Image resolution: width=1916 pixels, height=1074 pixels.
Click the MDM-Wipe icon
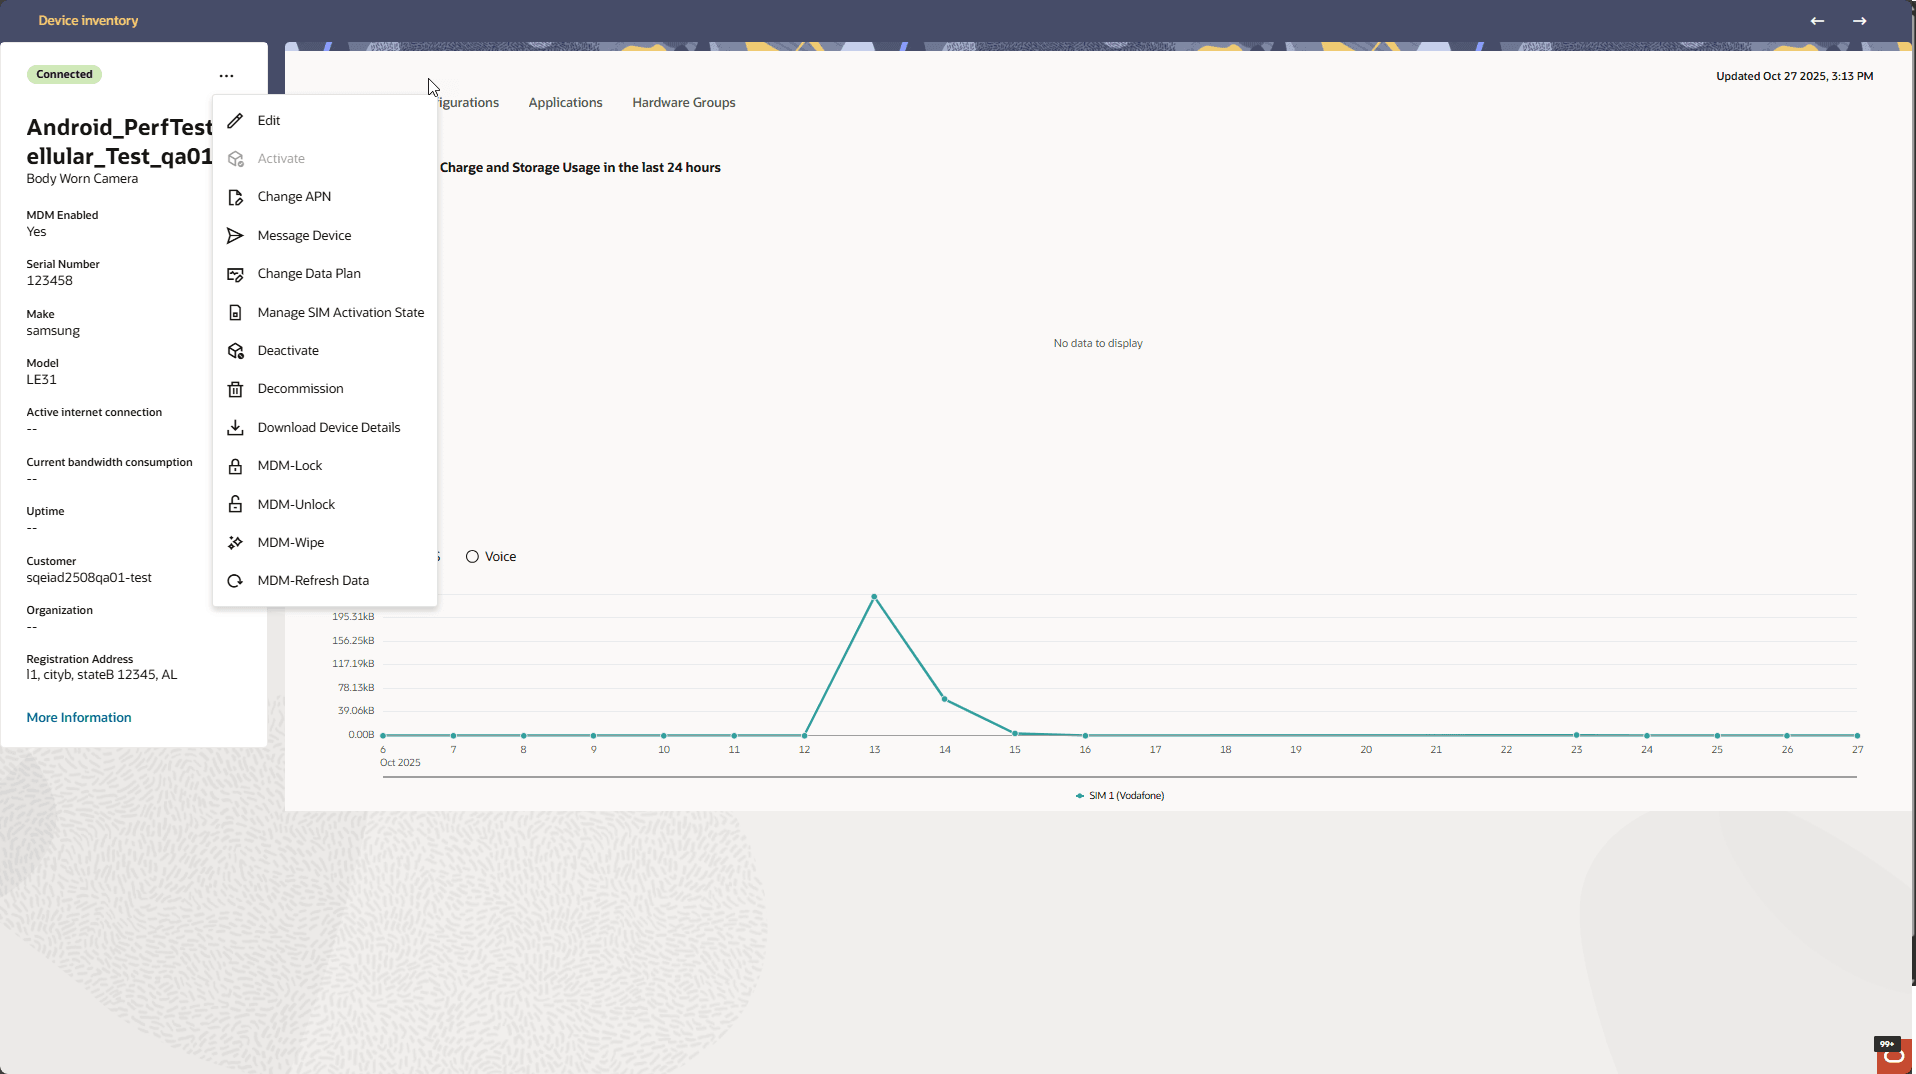(x=235, y=542)
